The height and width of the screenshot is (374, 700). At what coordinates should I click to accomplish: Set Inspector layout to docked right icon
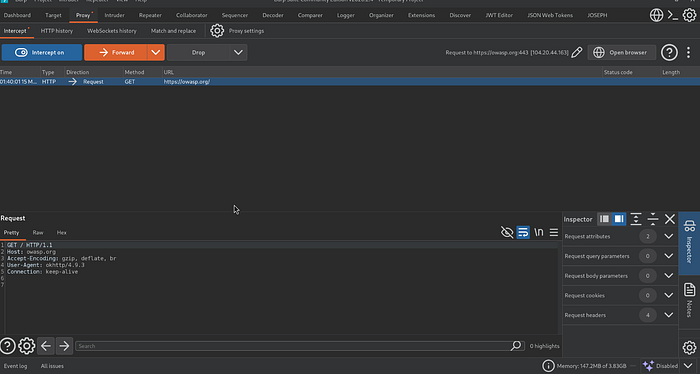click(619, 219)
